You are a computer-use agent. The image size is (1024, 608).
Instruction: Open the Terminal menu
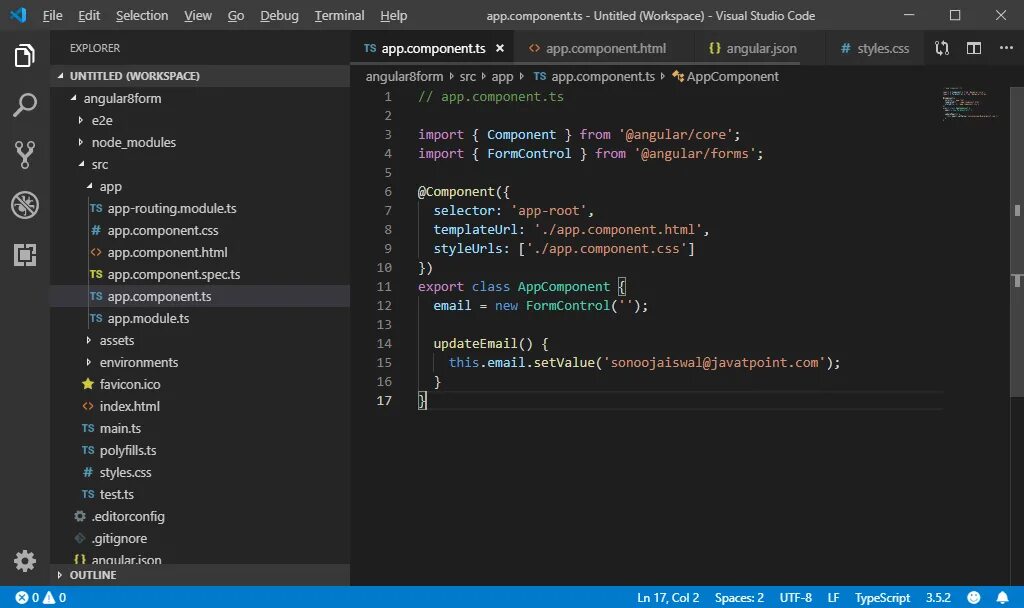click(x=338, y=15)
